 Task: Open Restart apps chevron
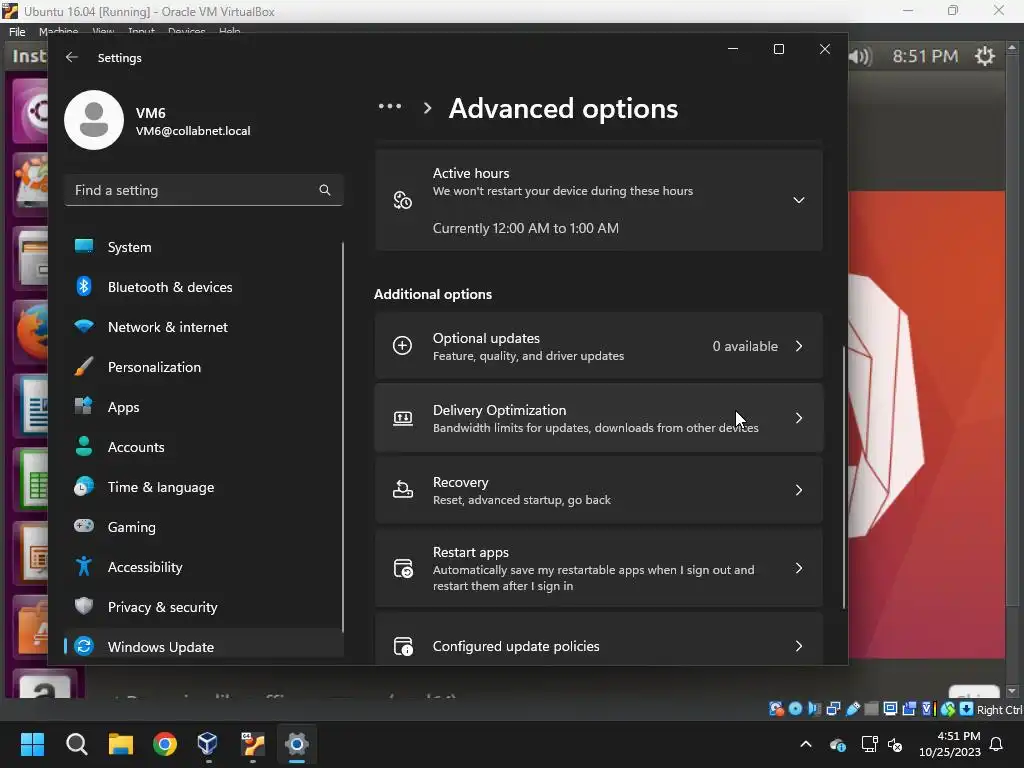point(799,568)
